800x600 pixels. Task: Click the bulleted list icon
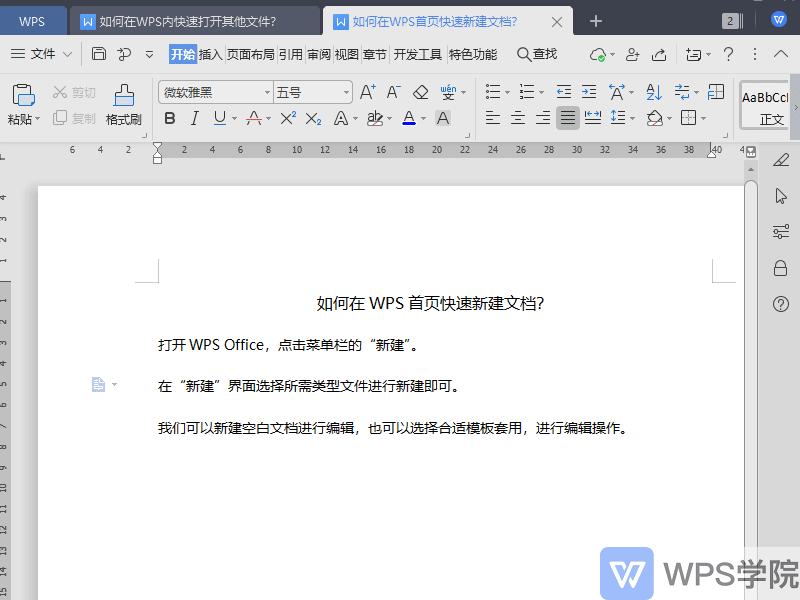pos(492,92)
